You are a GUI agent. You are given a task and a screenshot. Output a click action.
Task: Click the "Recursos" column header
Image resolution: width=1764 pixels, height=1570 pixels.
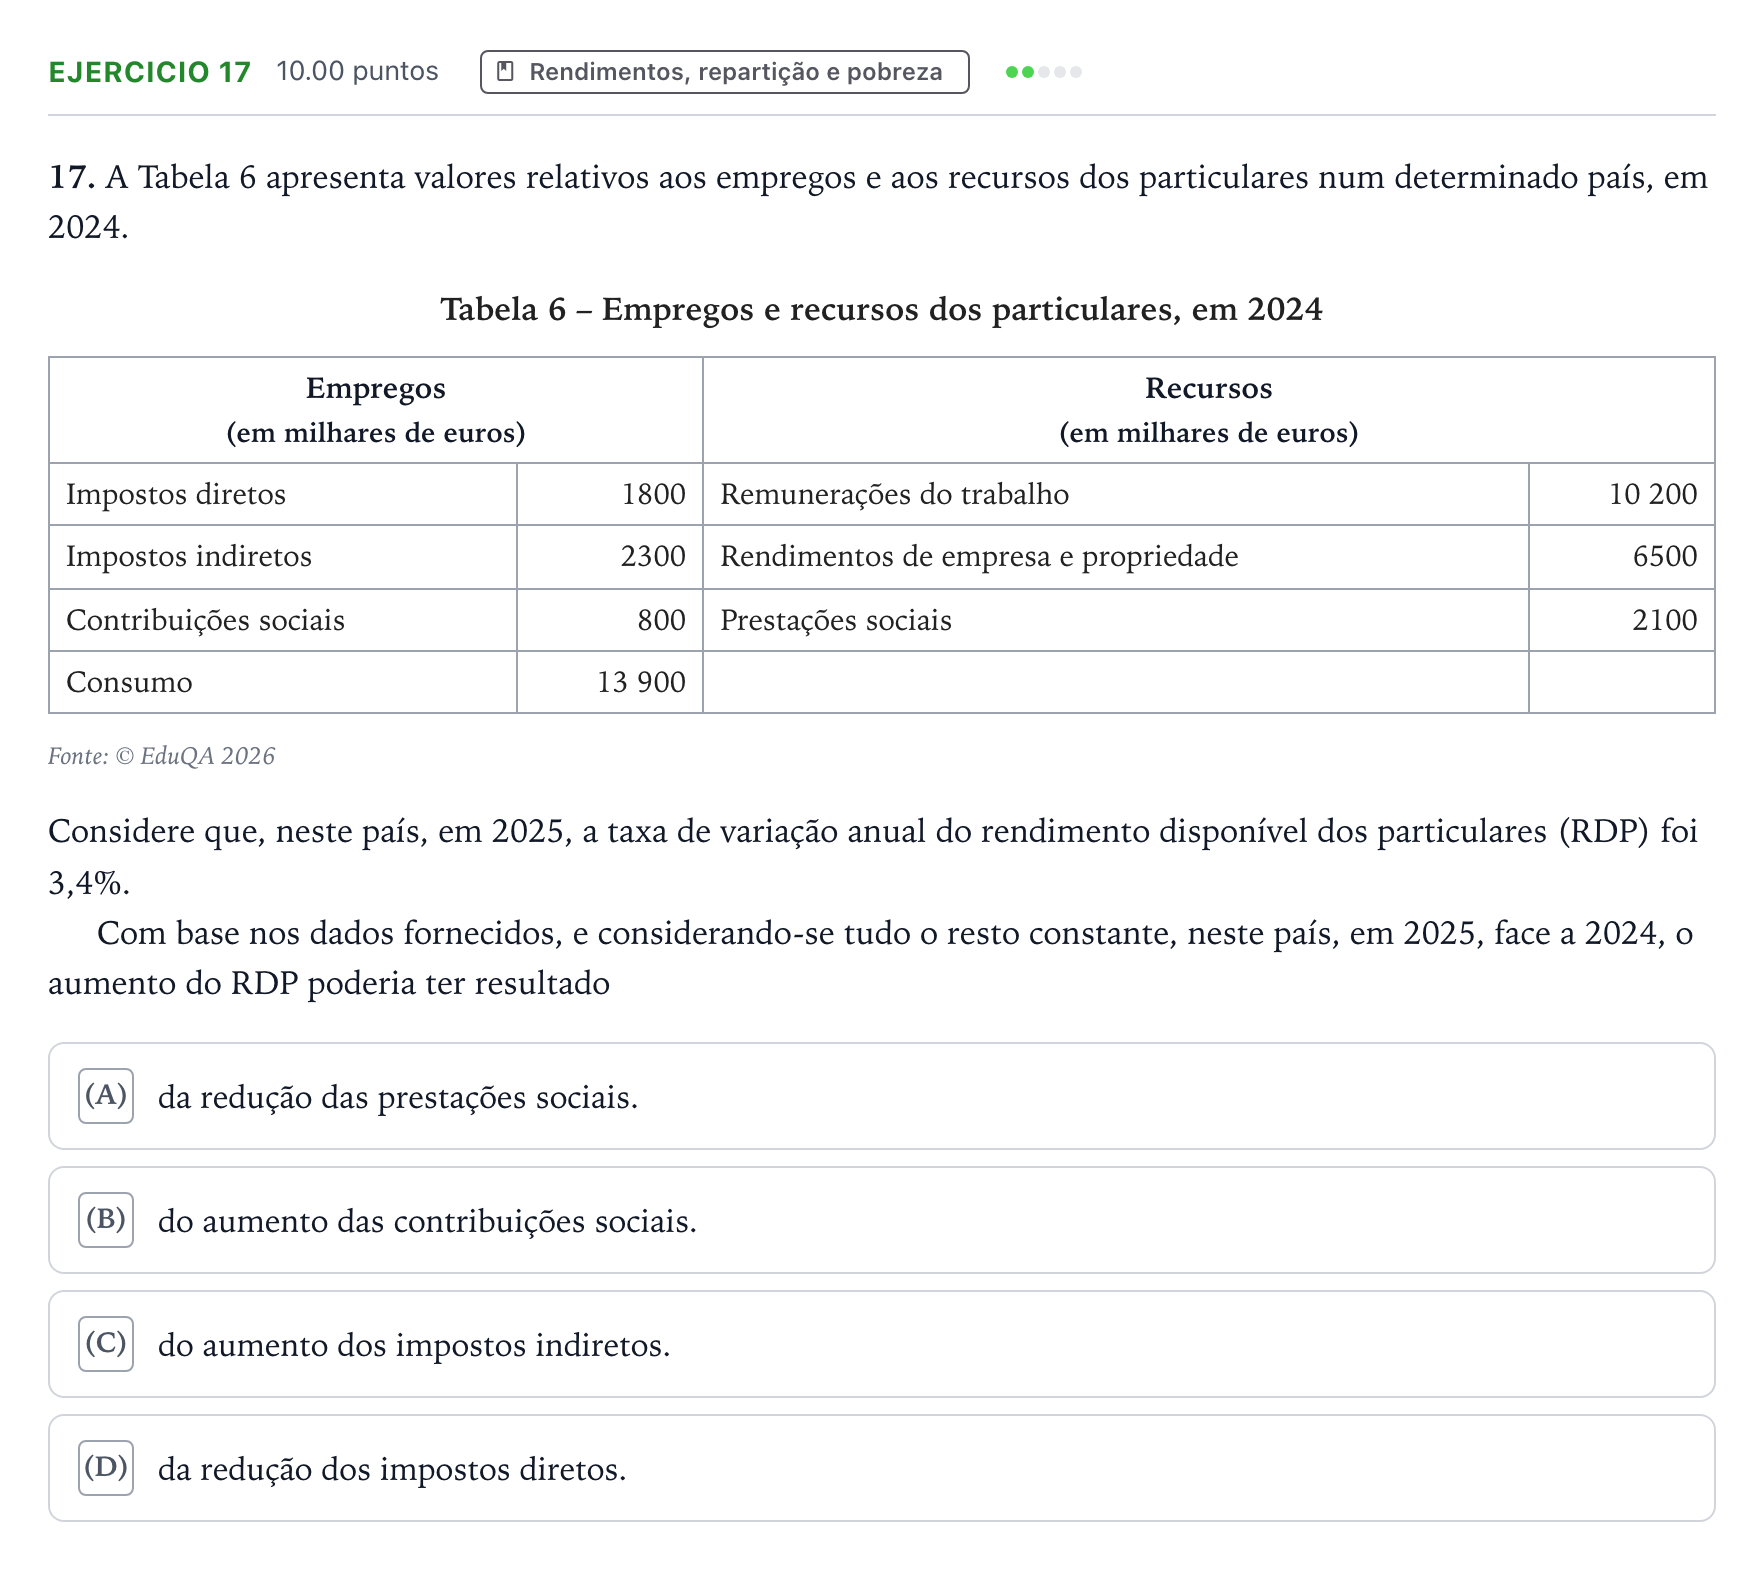pyautogui.click(x=1209, y=410)
